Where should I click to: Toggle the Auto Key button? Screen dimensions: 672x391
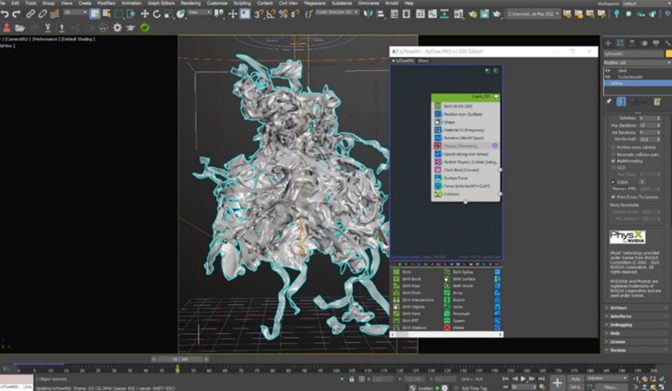pos(575,379)
